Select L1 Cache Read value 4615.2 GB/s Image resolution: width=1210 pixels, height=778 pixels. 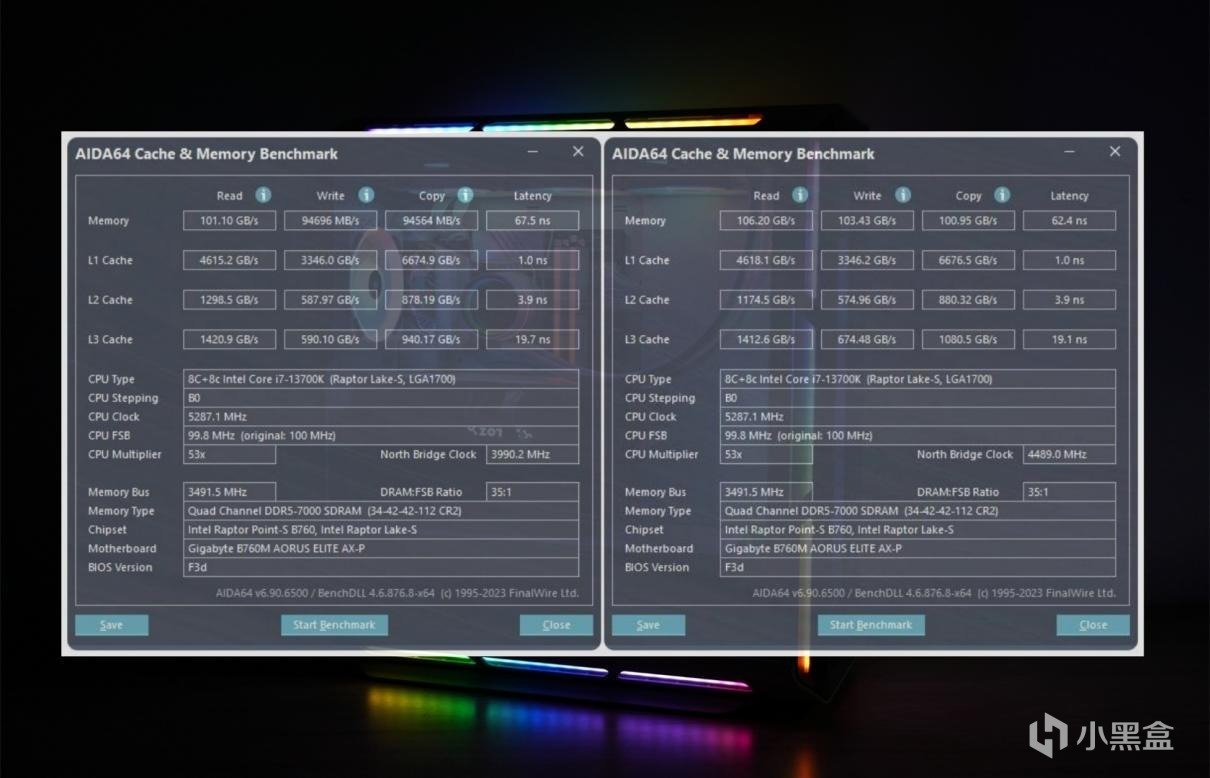[x=229, y=260]
